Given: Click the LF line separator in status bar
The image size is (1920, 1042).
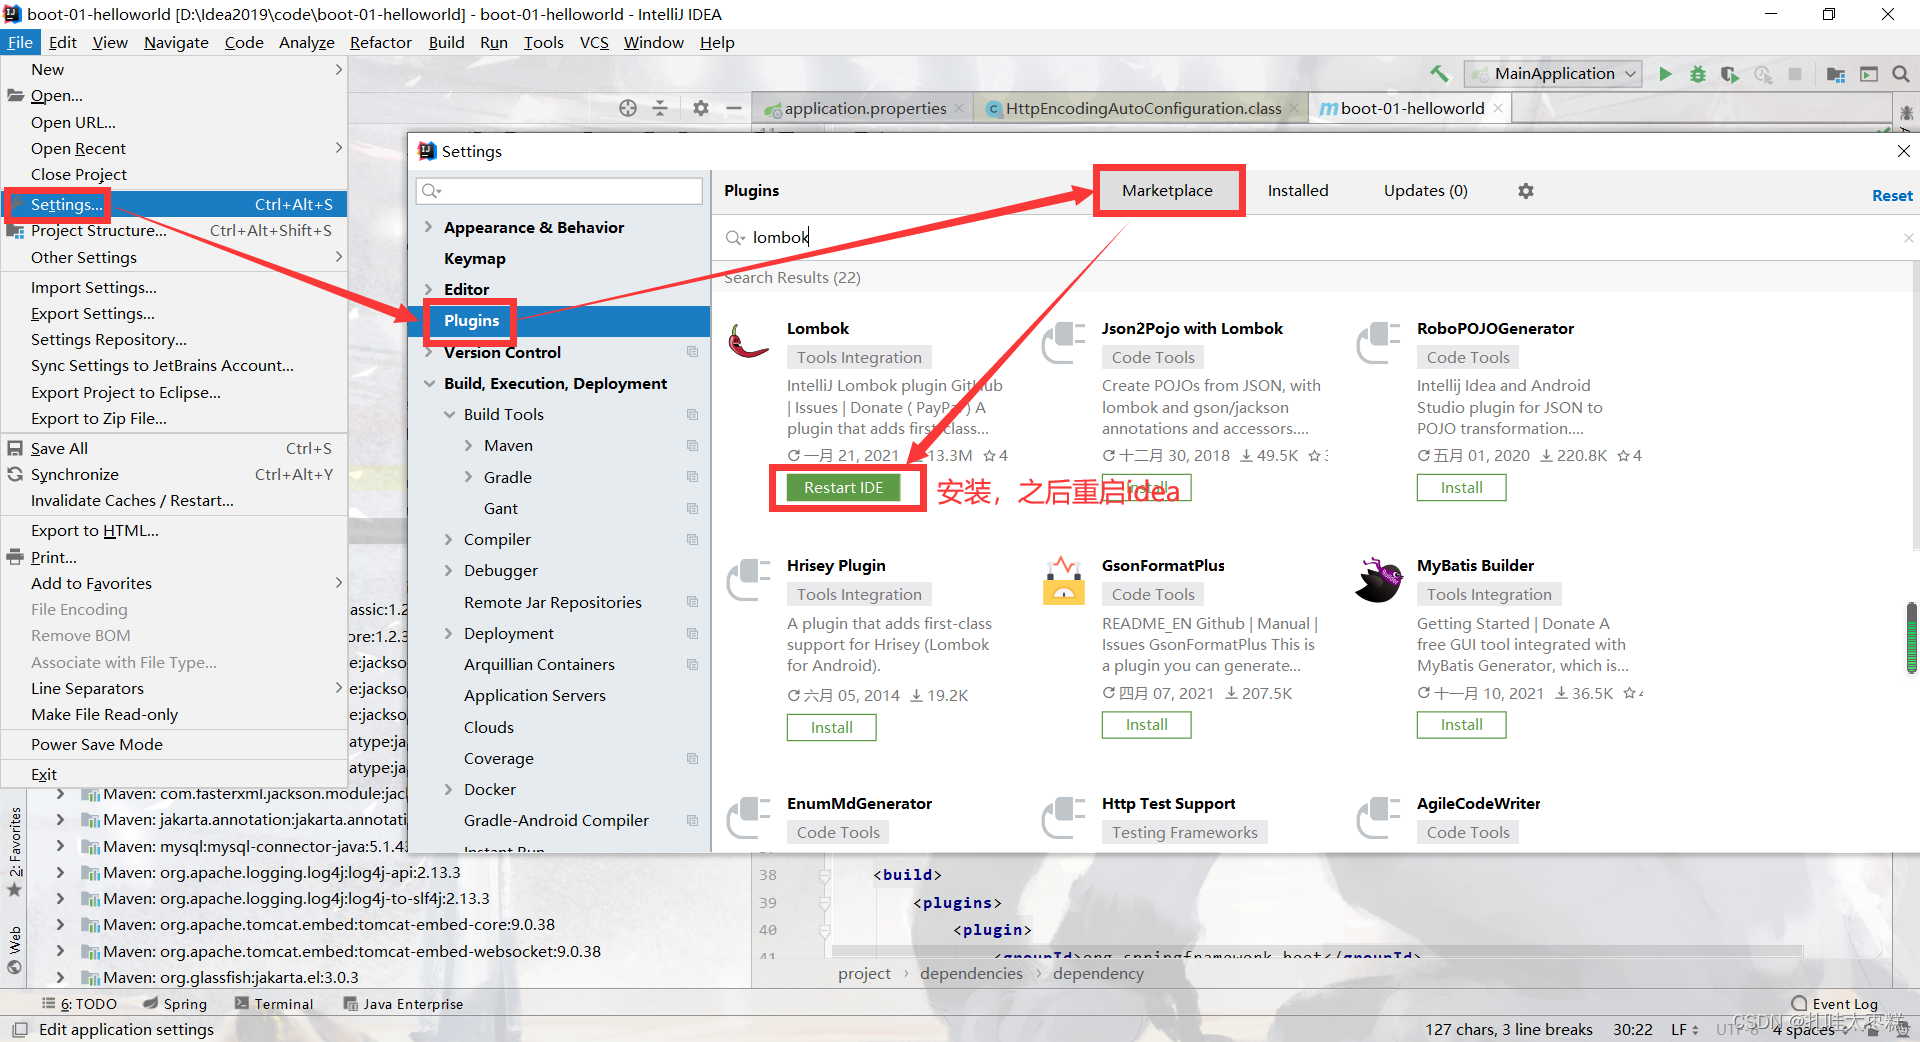Looking at the screenshot, I should (1685, 1029).
